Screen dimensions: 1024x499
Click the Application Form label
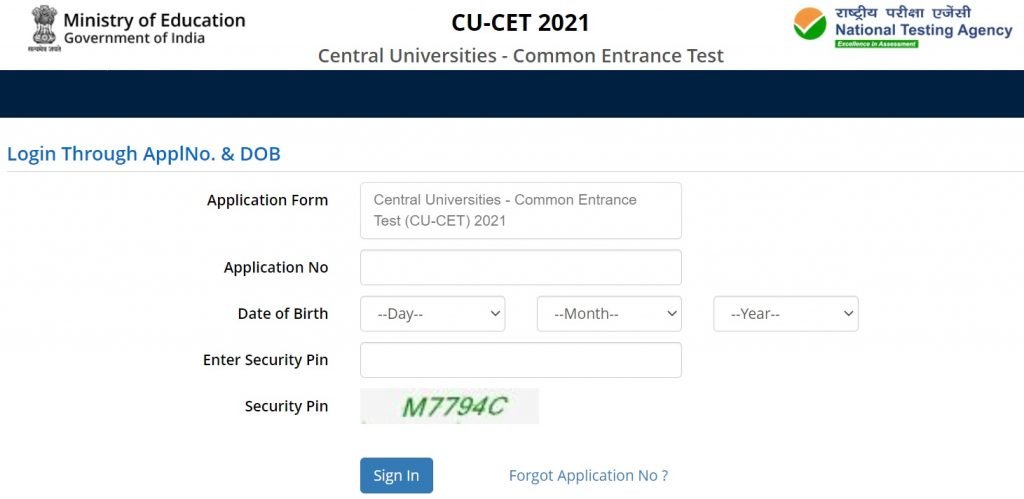[267, 200]
